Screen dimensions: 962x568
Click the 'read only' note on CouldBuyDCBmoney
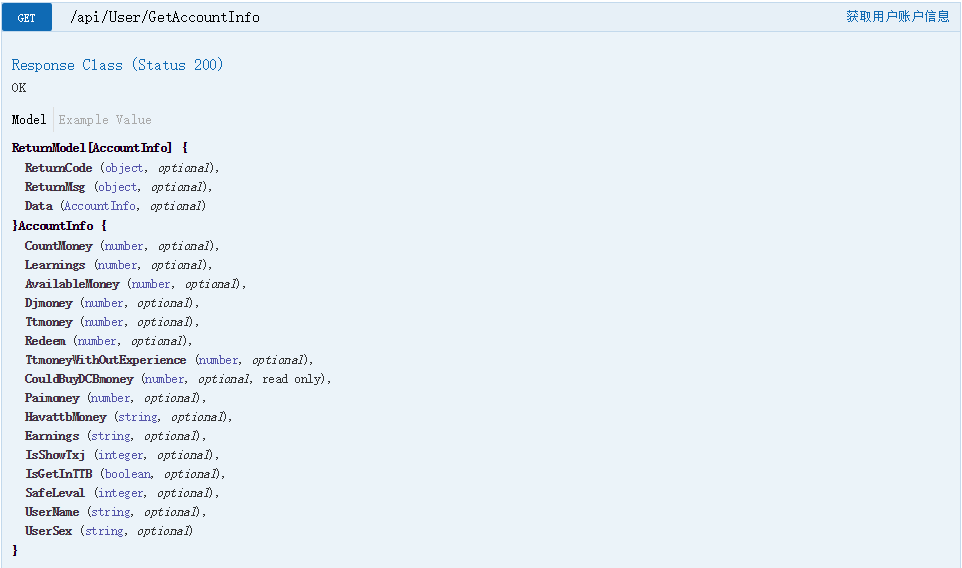pyautogui.click(x=291, y=379)
